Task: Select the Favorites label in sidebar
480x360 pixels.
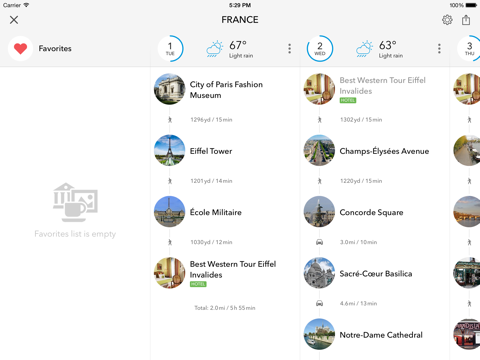Action: coord(55,49)
